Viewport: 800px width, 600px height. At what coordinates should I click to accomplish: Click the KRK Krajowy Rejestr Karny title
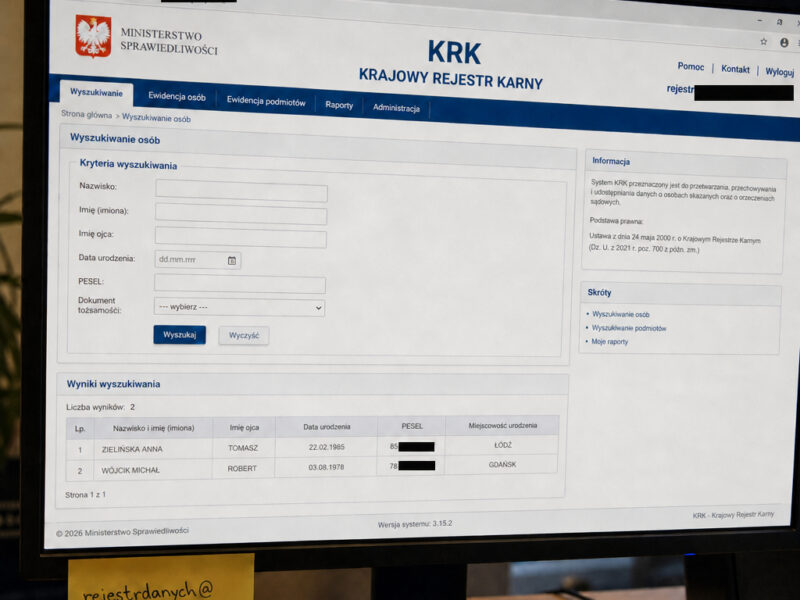coord(452,66)
